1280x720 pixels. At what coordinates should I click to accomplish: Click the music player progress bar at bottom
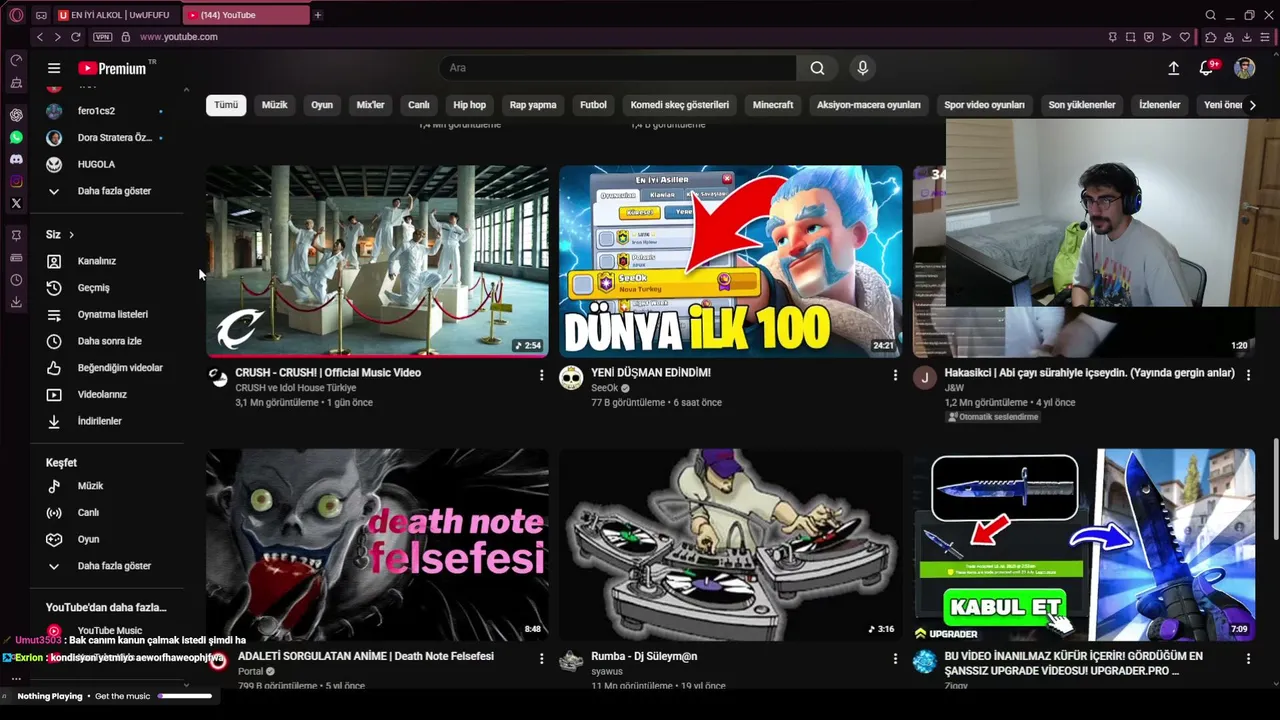[185, 696]
